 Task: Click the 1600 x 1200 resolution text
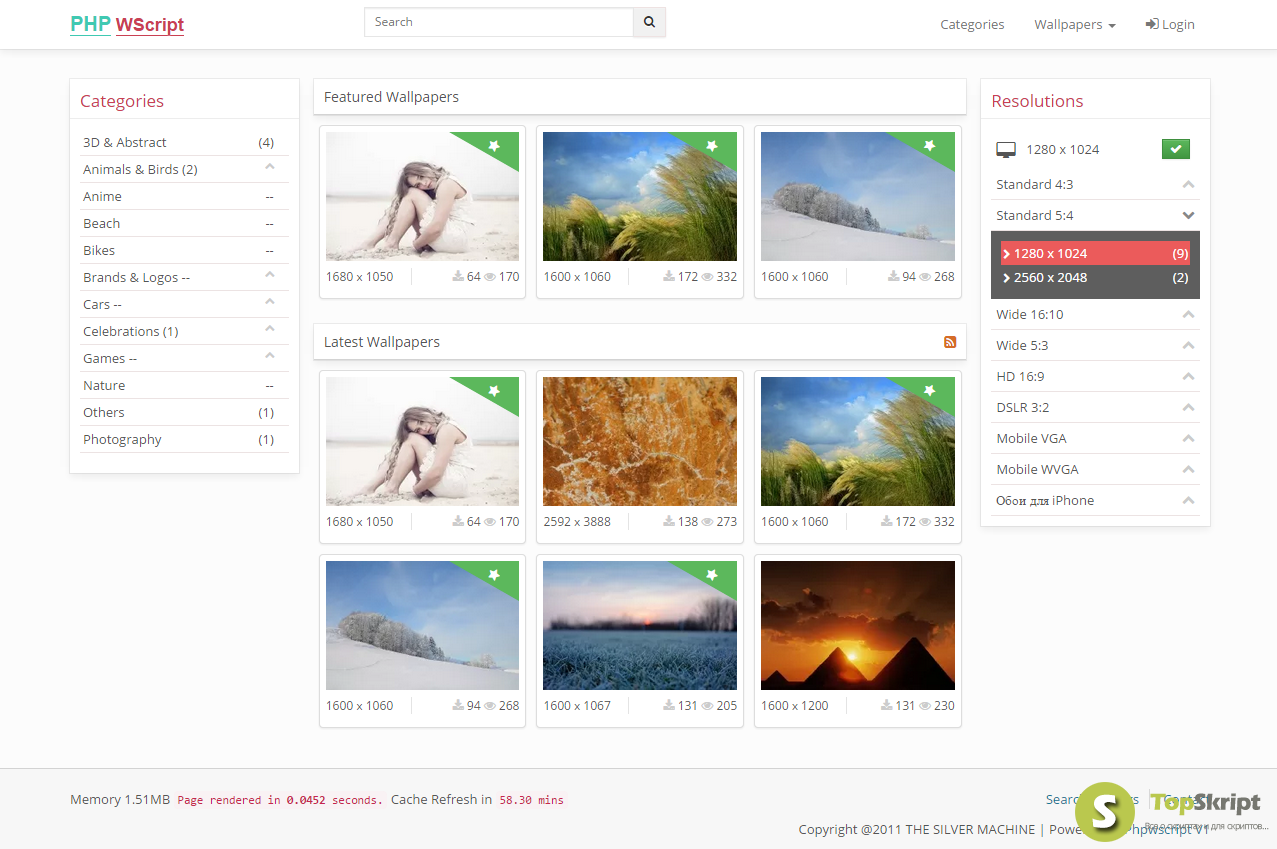coord(795,705)
